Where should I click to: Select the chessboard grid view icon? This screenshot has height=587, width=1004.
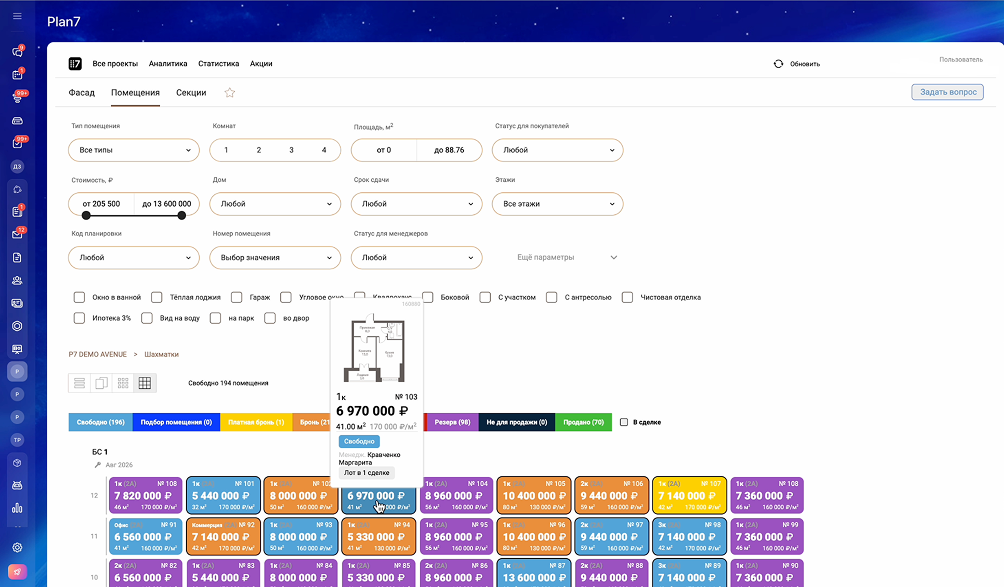[x=144, y=383]
